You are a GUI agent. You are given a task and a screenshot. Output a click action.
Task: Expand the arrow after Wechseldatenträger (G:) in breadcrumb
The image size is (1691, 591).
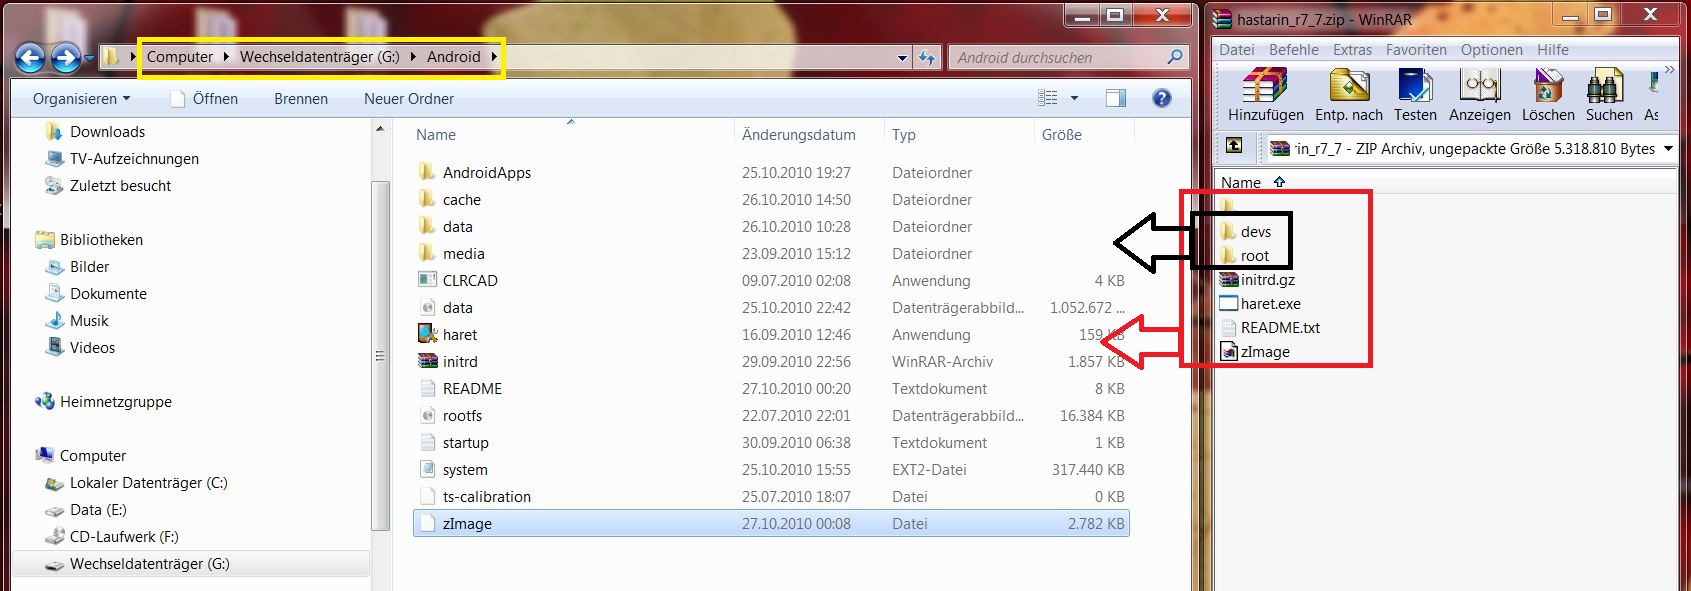(413, 57)
